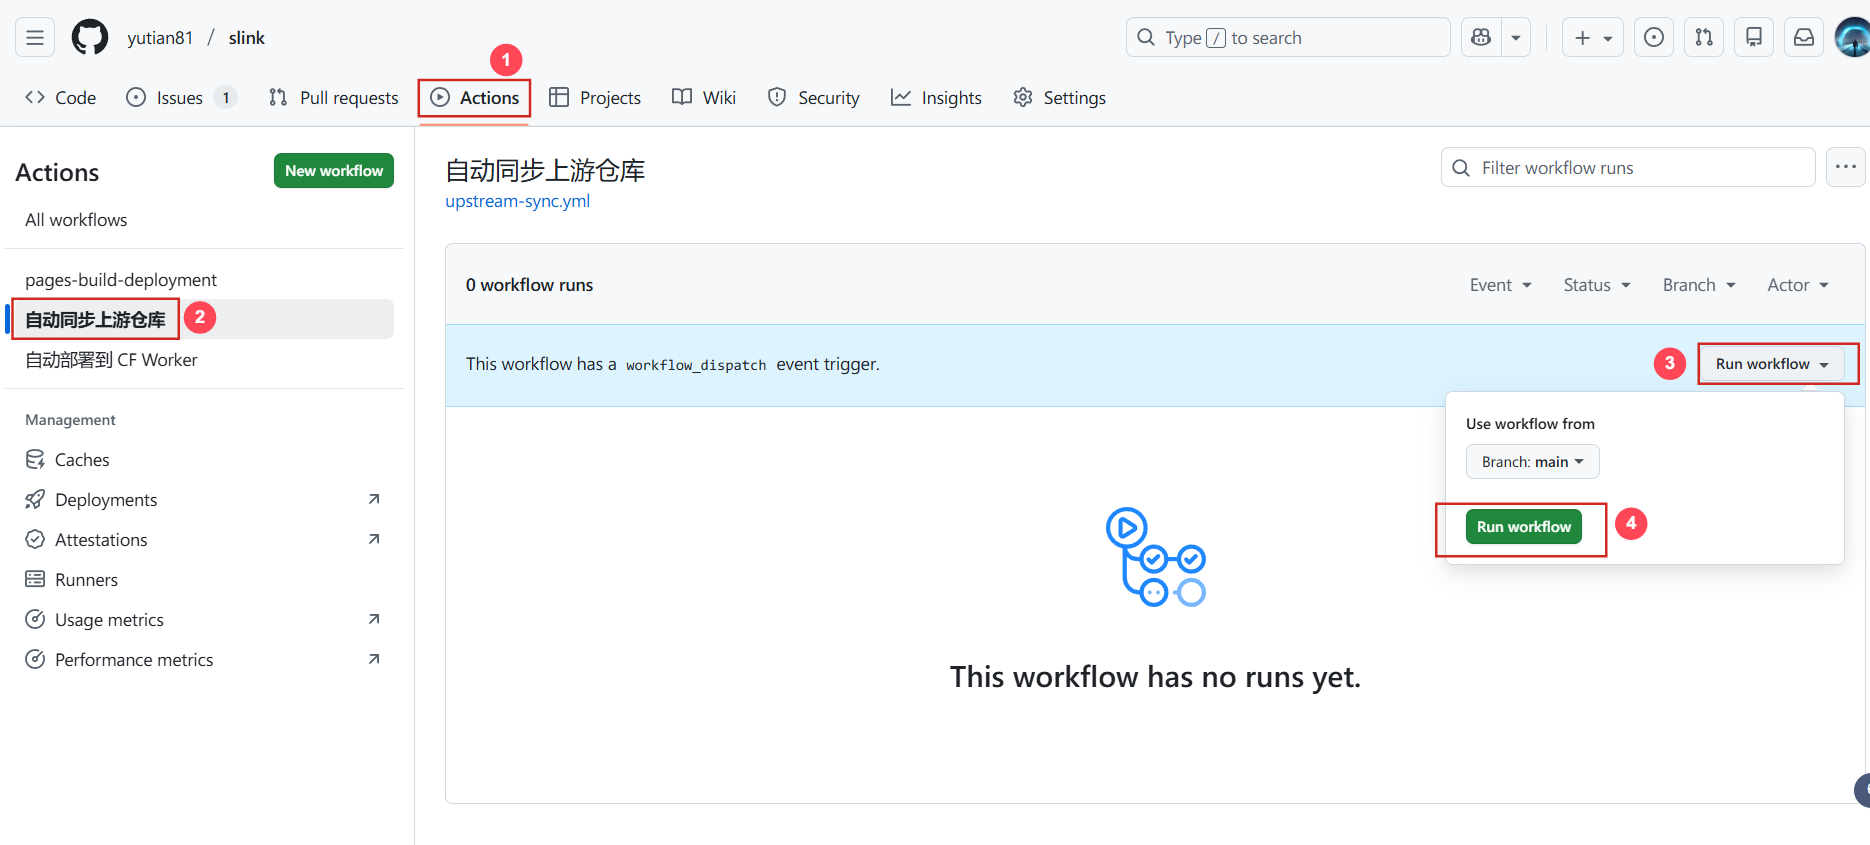The image size is (1870, 845).
Task: Expand the Branch: main selector
Action: pos(1532,462)
